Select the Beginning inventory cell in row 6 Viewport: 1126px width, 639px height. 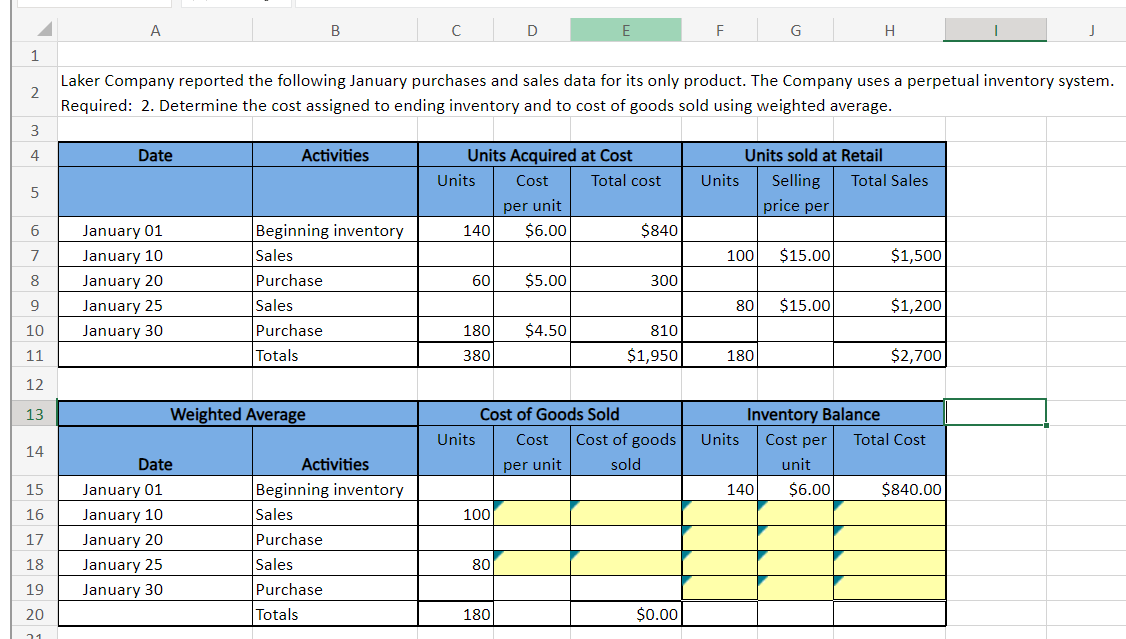click(x=334, y=230)
